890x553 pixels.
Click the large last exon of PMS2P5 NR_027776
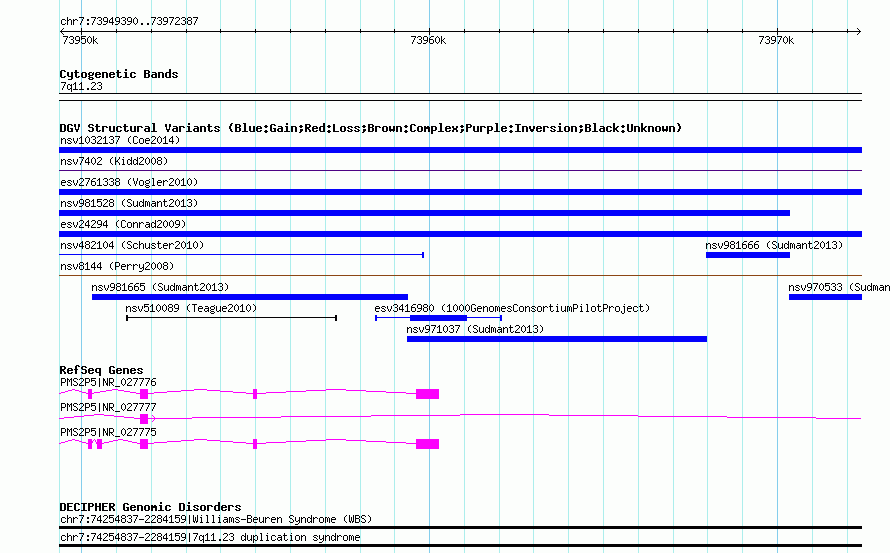[x=427, y=394]
